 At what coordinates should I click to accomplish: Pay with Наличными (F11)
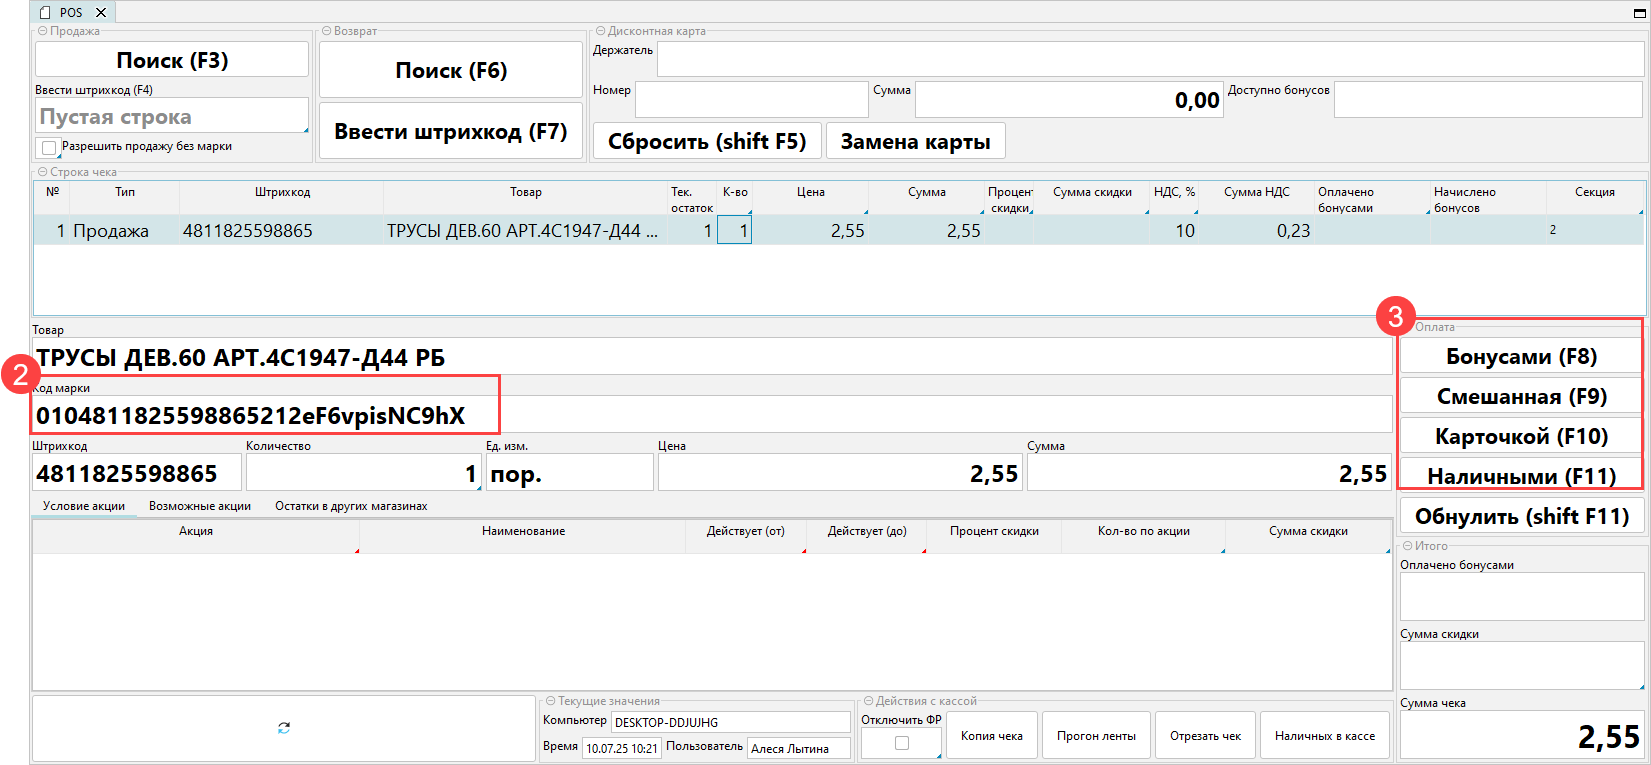coord(1520,476)
